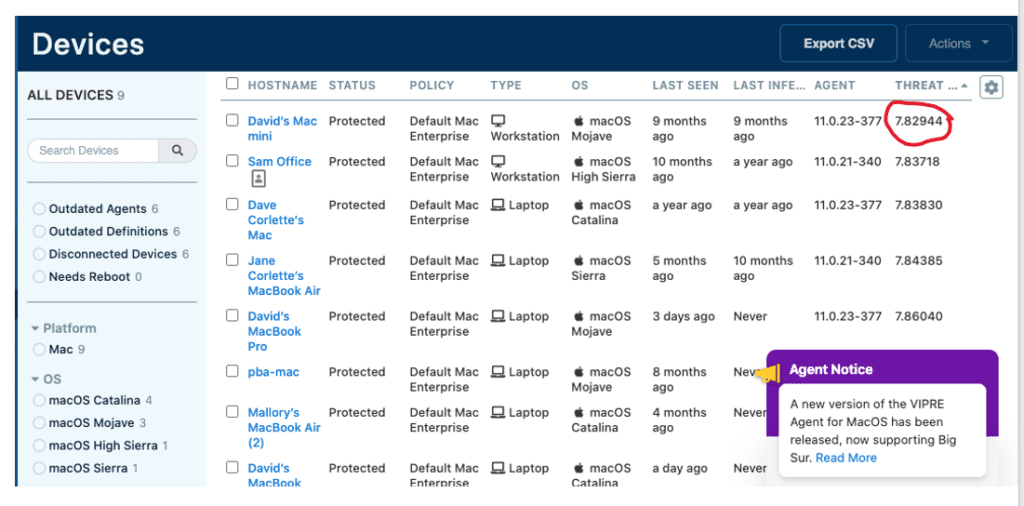
Task: Open the pba-mac device link
Action: click(273, 372)
